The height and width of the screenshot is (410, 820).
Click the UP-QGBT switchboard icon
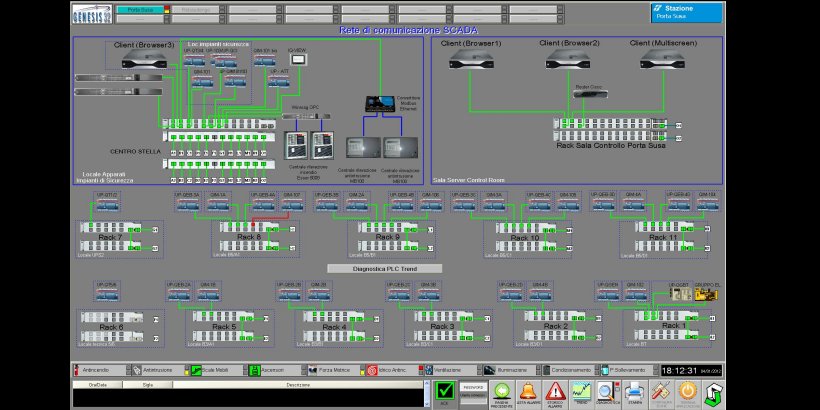click(x=681, y=294)
